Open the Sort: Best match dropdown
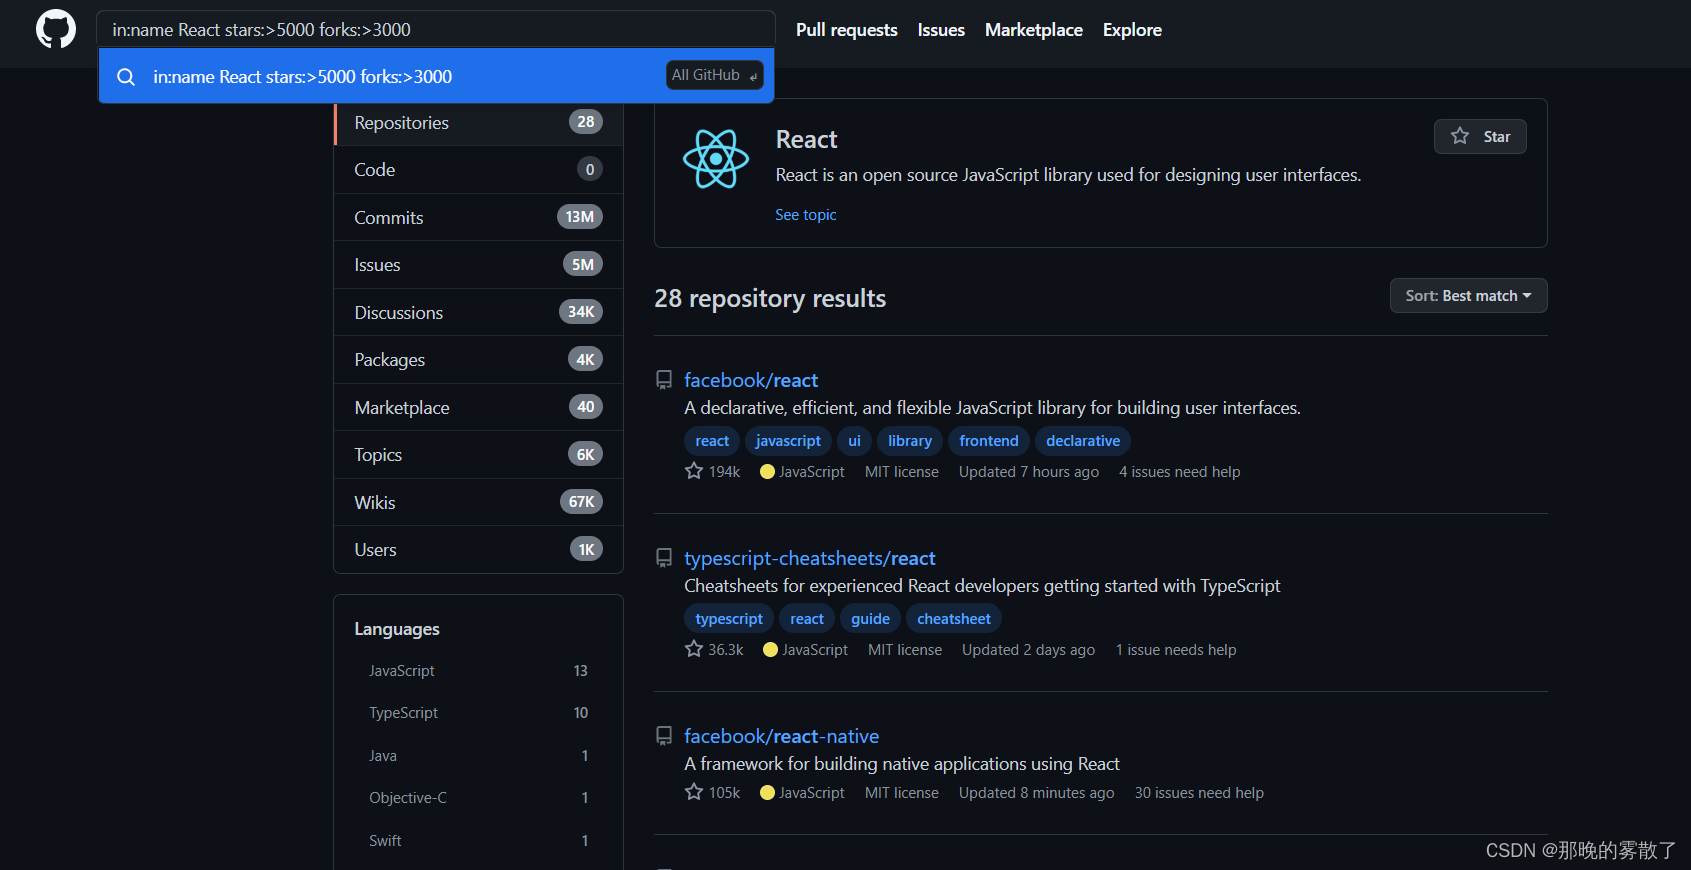Image resolution: width=1691 pixels, height=870 pixels. (x=1468, y=296)
